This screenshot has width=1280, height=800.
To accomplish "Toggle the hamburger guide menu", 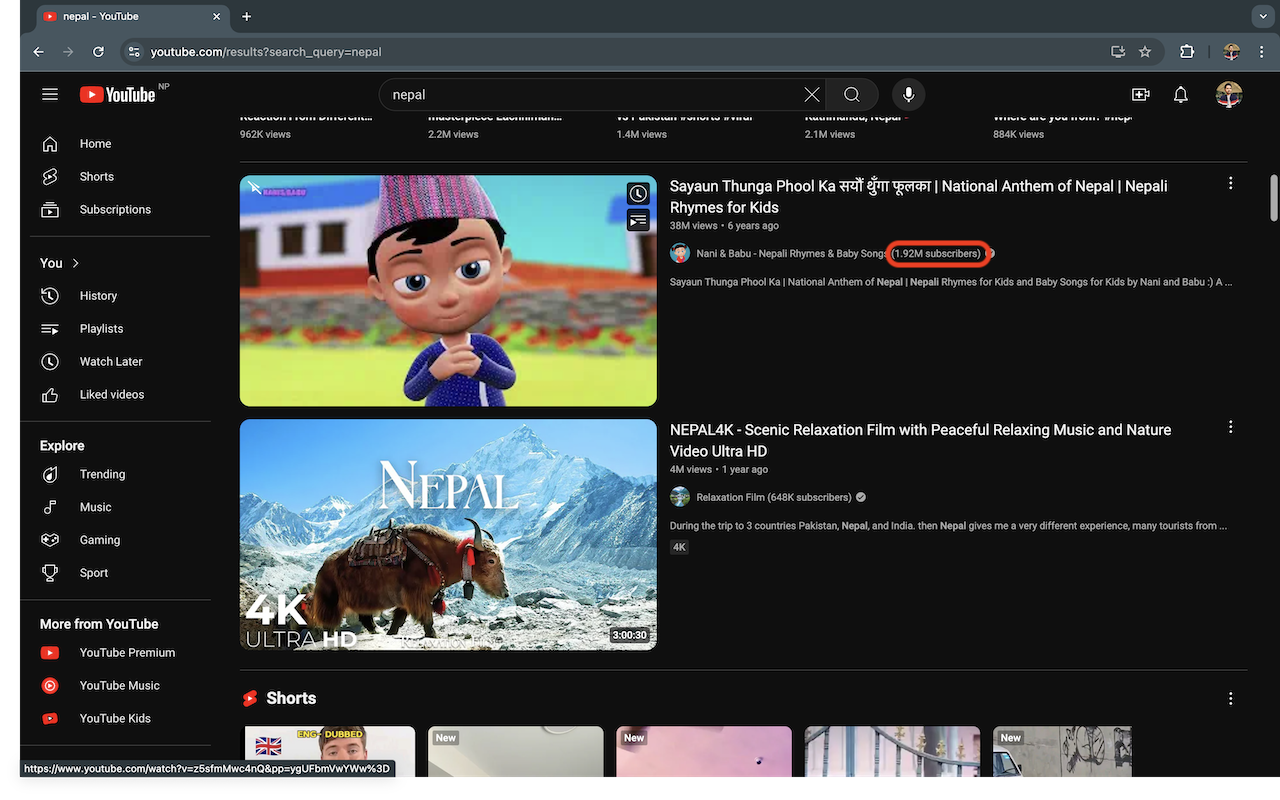I will click(x=50, y=94).
